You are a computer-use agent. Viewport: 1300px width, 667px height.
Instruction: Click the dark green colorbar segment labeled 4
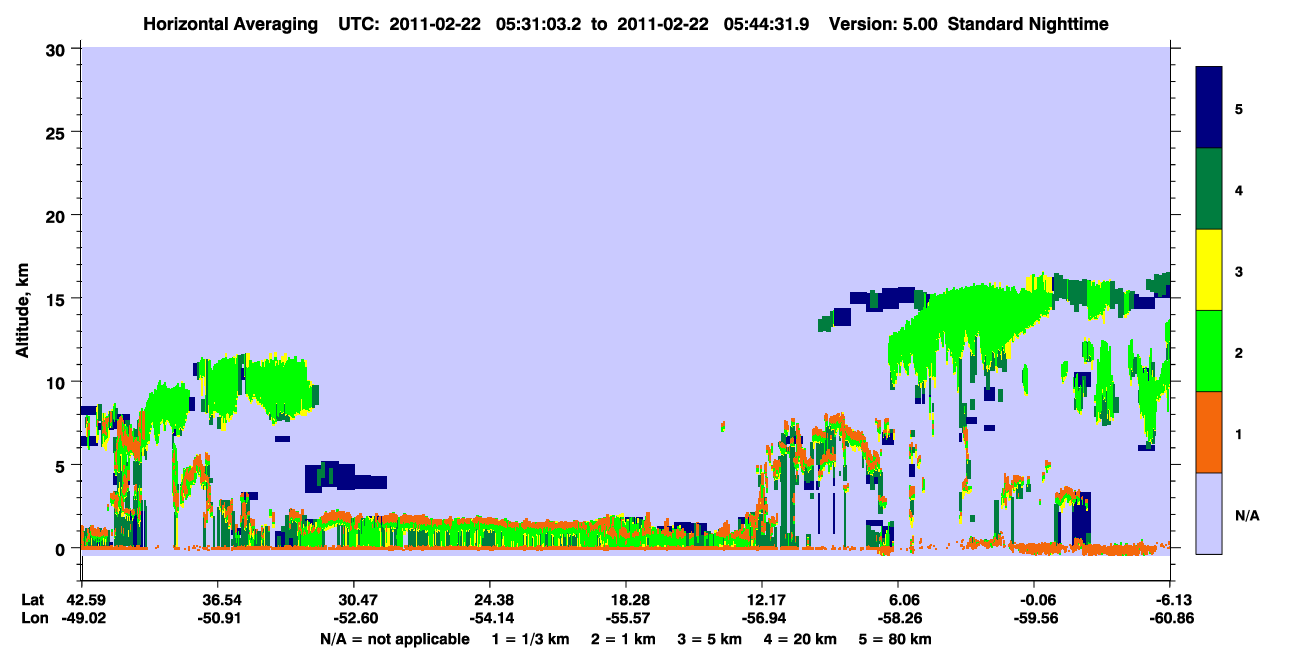[1209, 189]
